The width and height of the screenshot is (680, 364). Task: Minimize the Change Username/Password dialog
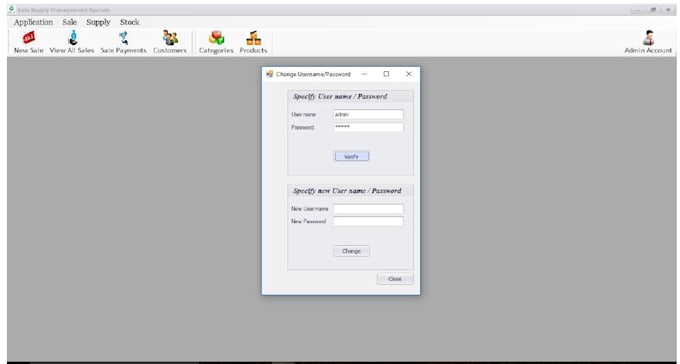[364, 74]
